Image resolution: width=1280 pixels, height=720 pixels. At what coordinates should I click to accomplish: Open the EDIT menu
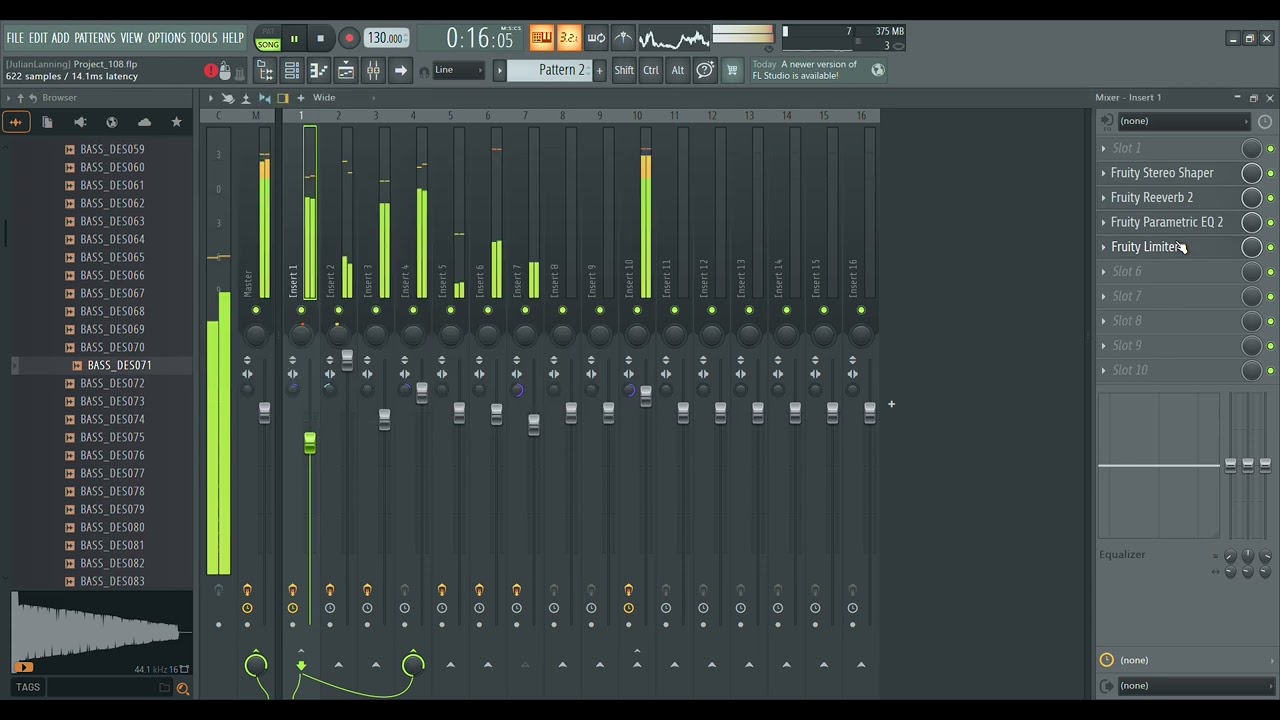[38, 38]
